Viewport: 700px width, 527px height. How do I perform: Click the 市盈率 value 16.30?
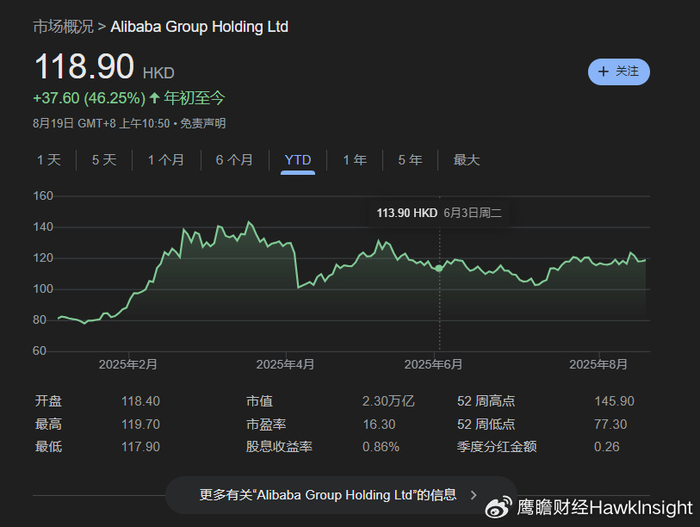pyautogui.click(x=379, y=424)
